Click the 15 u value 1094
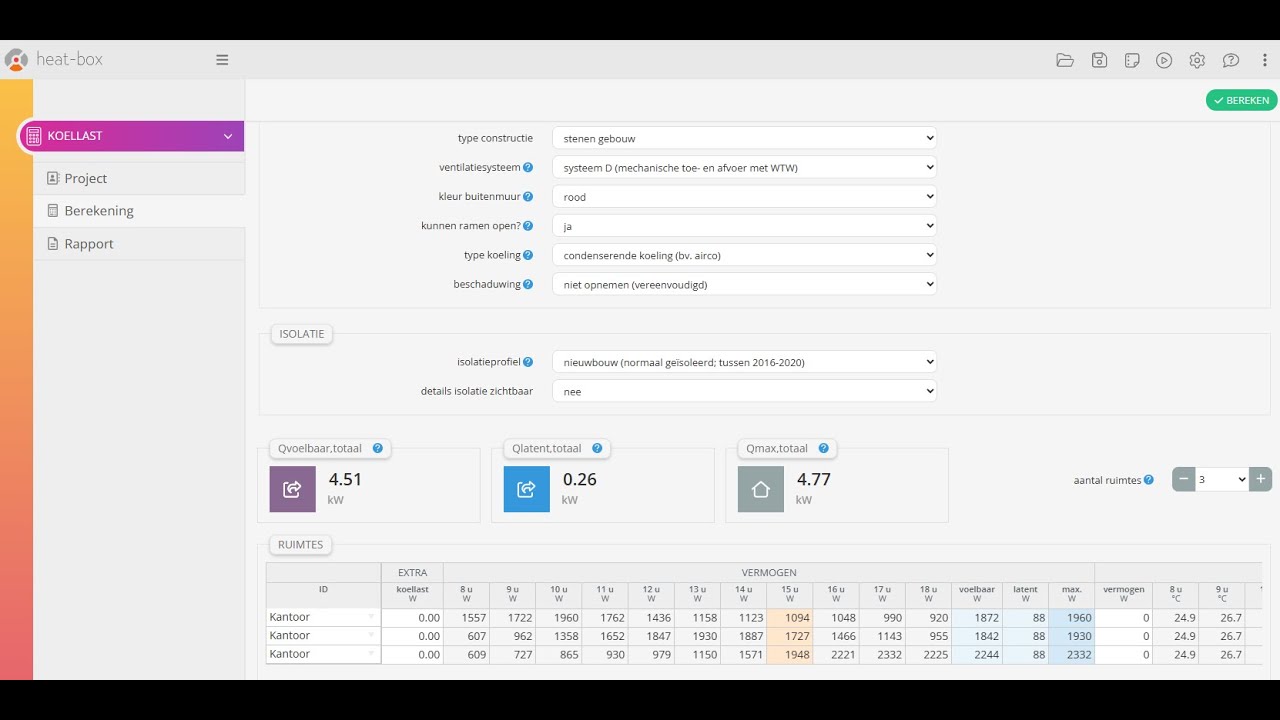This screenshot has height=720, width=1280. pyautogui.click(x=790, y=618)
